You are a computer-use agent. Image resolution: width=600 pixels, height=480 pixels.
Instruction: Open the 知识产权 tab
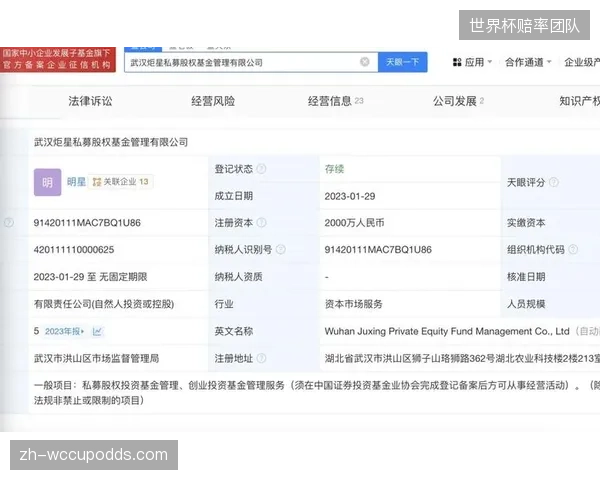click(579, 101)
